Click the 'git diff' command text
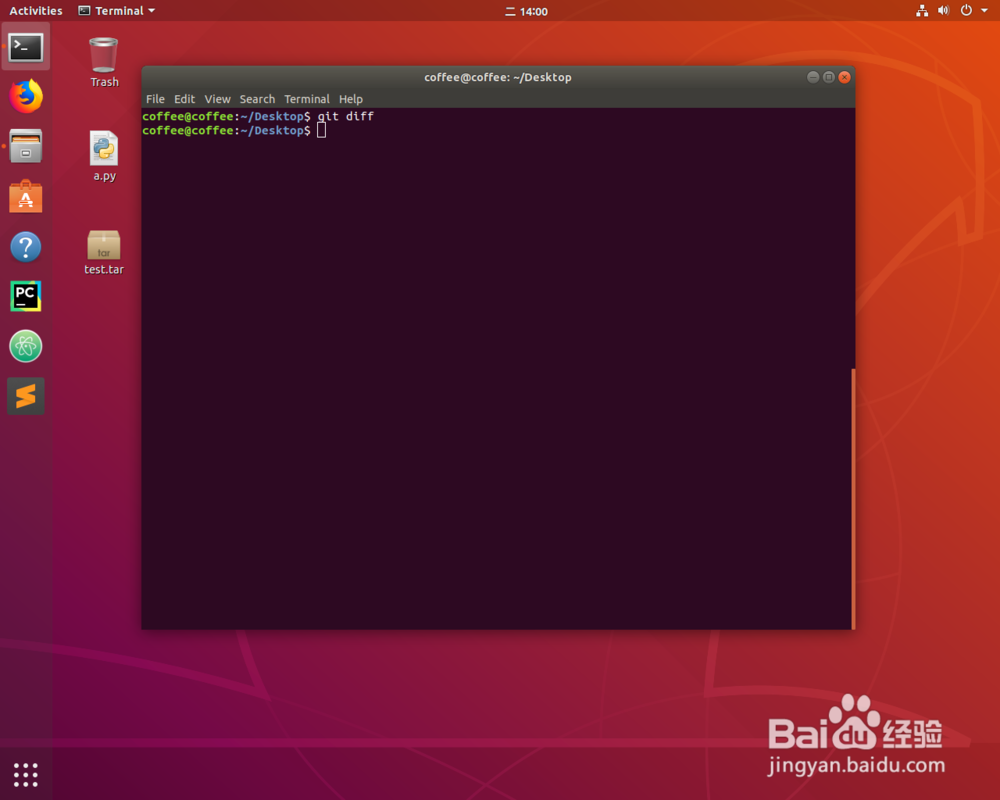The height and width of the screenshot is (800, 1000). (x=346, y=116)
